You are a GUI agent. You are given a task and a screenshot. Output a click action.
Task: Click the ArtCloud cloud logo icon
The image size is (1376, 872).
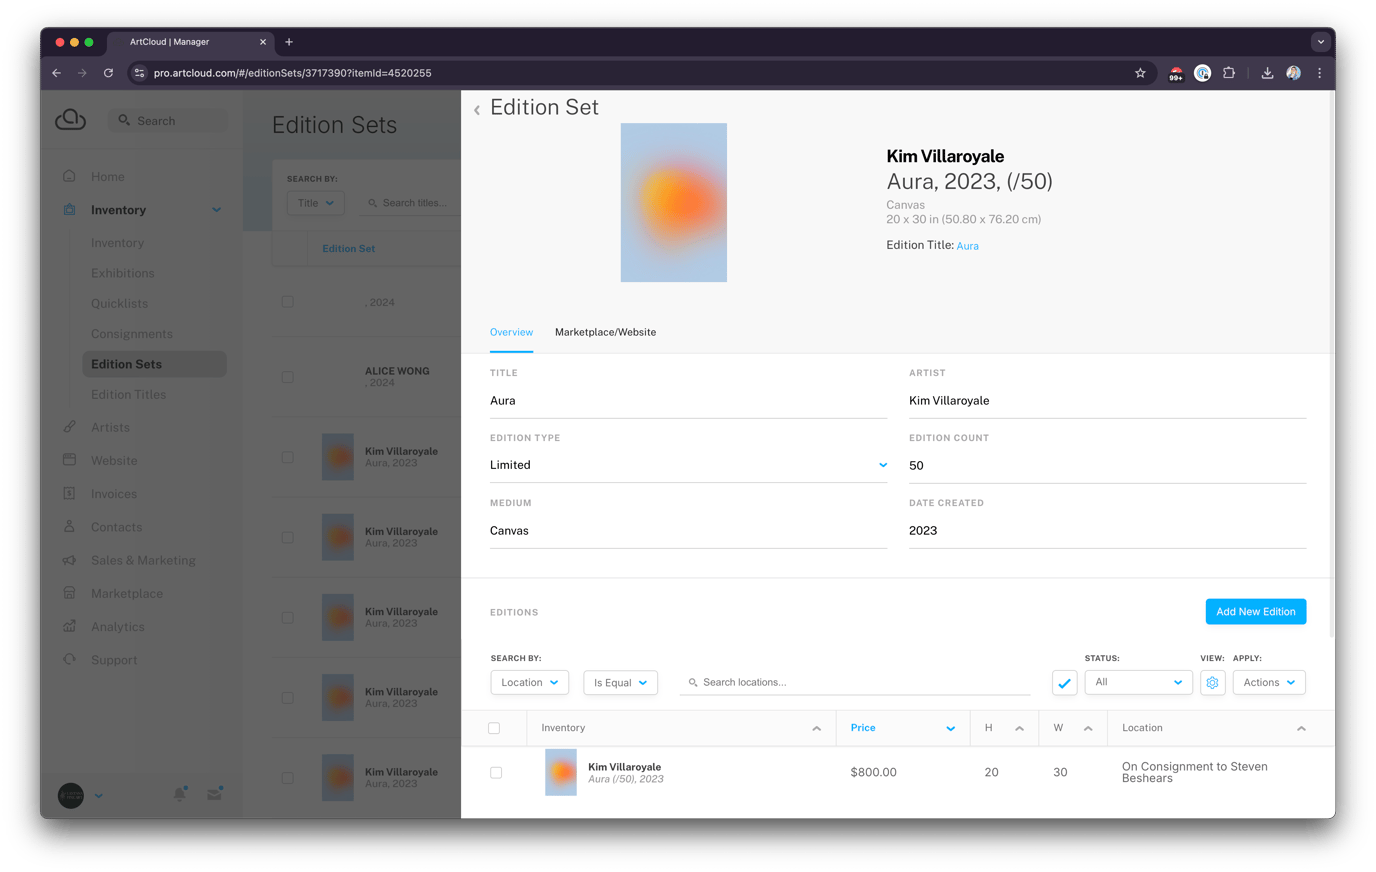[x=70, y=119]
